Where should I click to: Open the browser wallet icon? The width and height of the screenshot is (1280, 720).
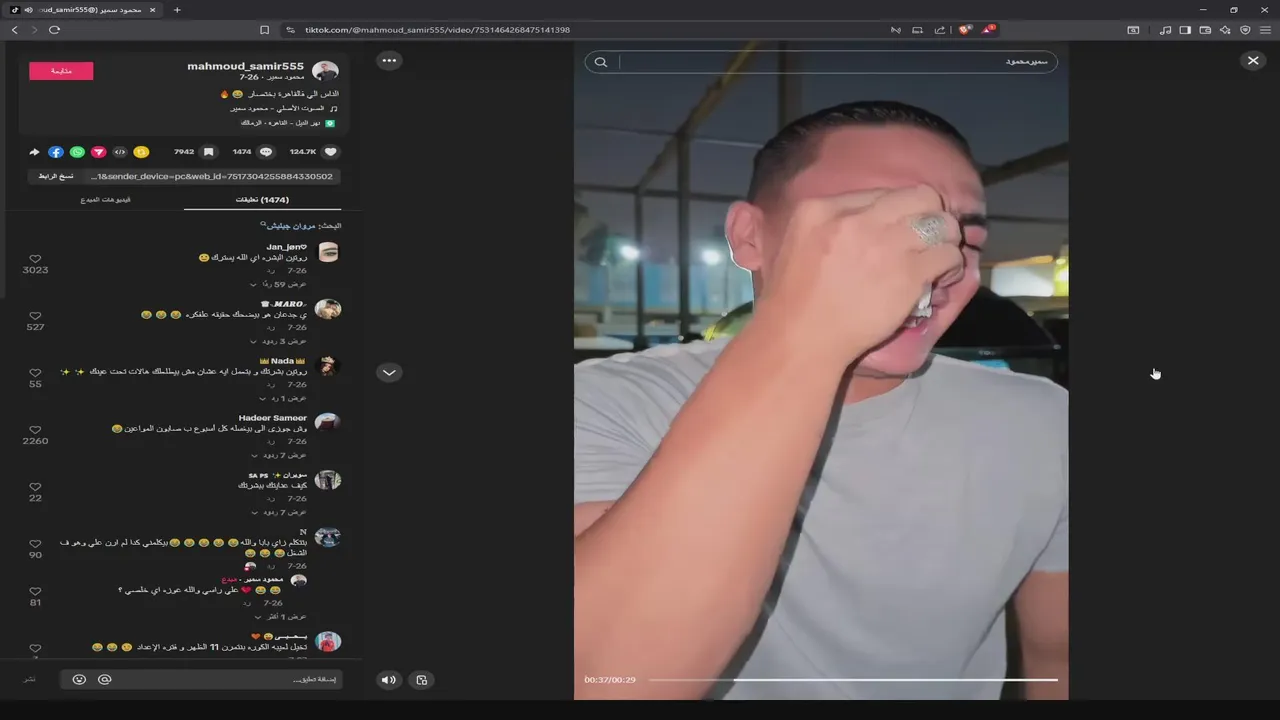1205,30
